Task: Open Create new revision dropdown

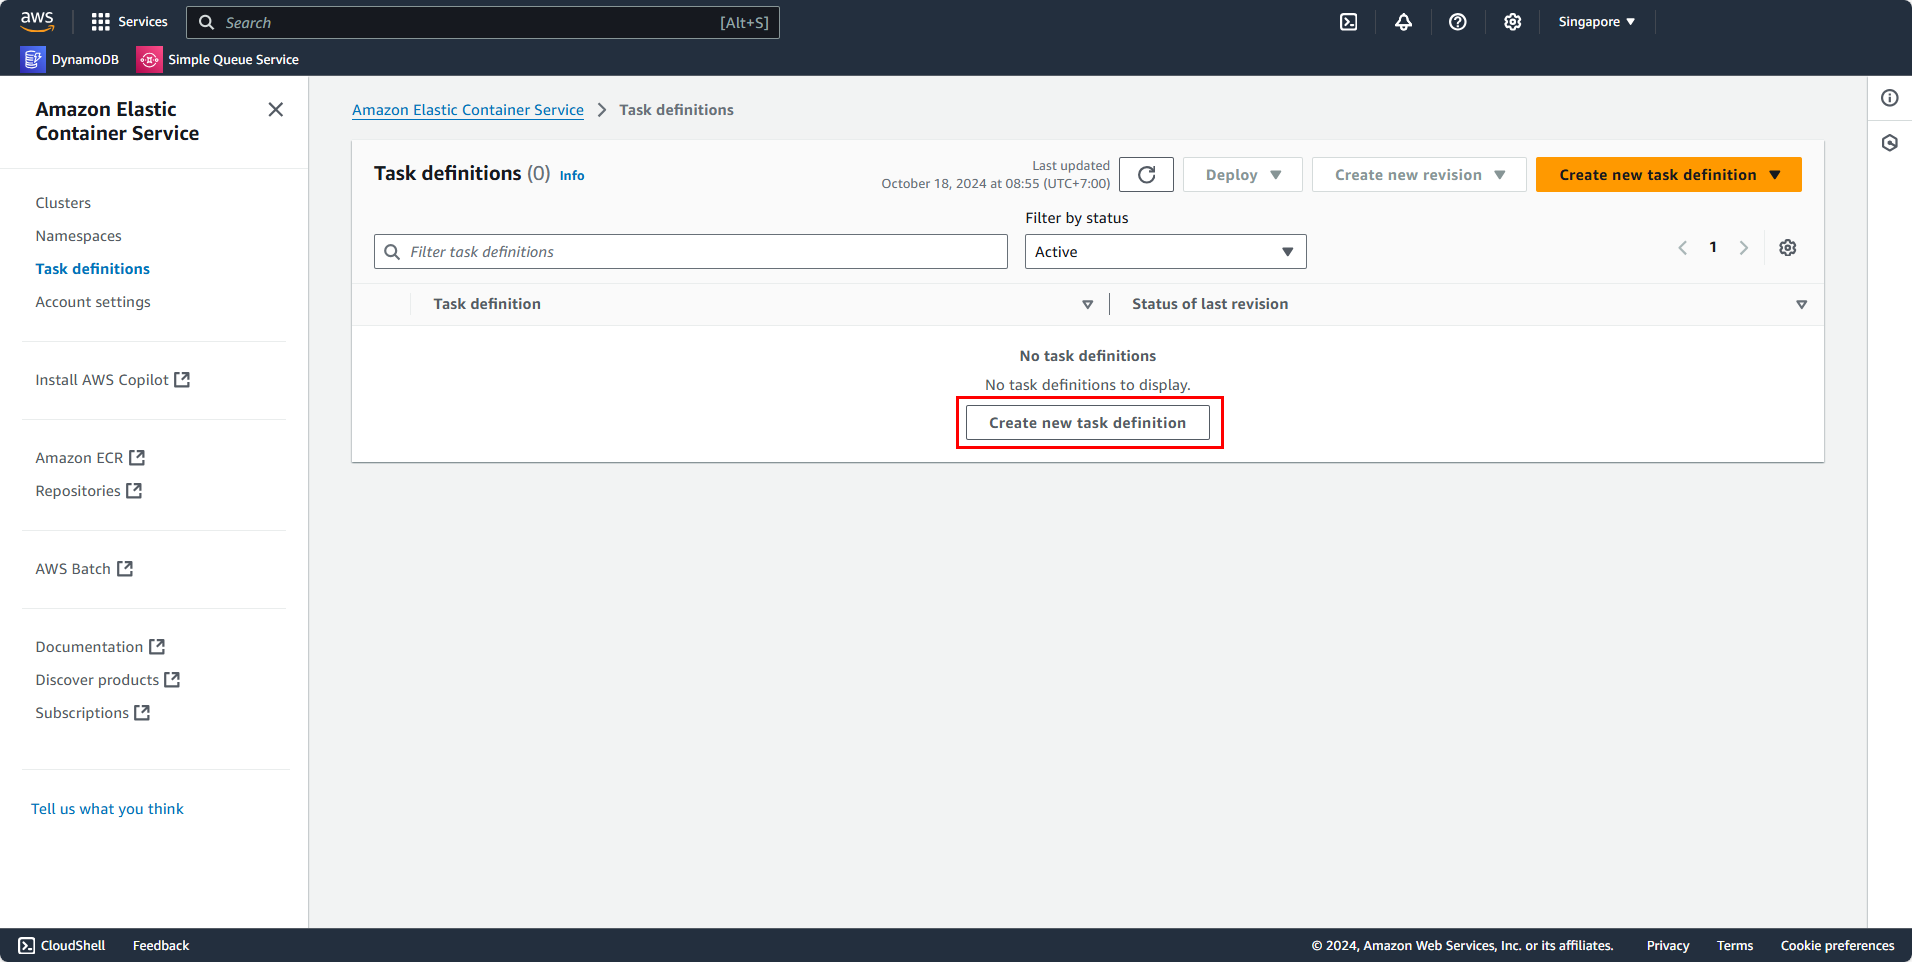Action: tap(1419, 175)
